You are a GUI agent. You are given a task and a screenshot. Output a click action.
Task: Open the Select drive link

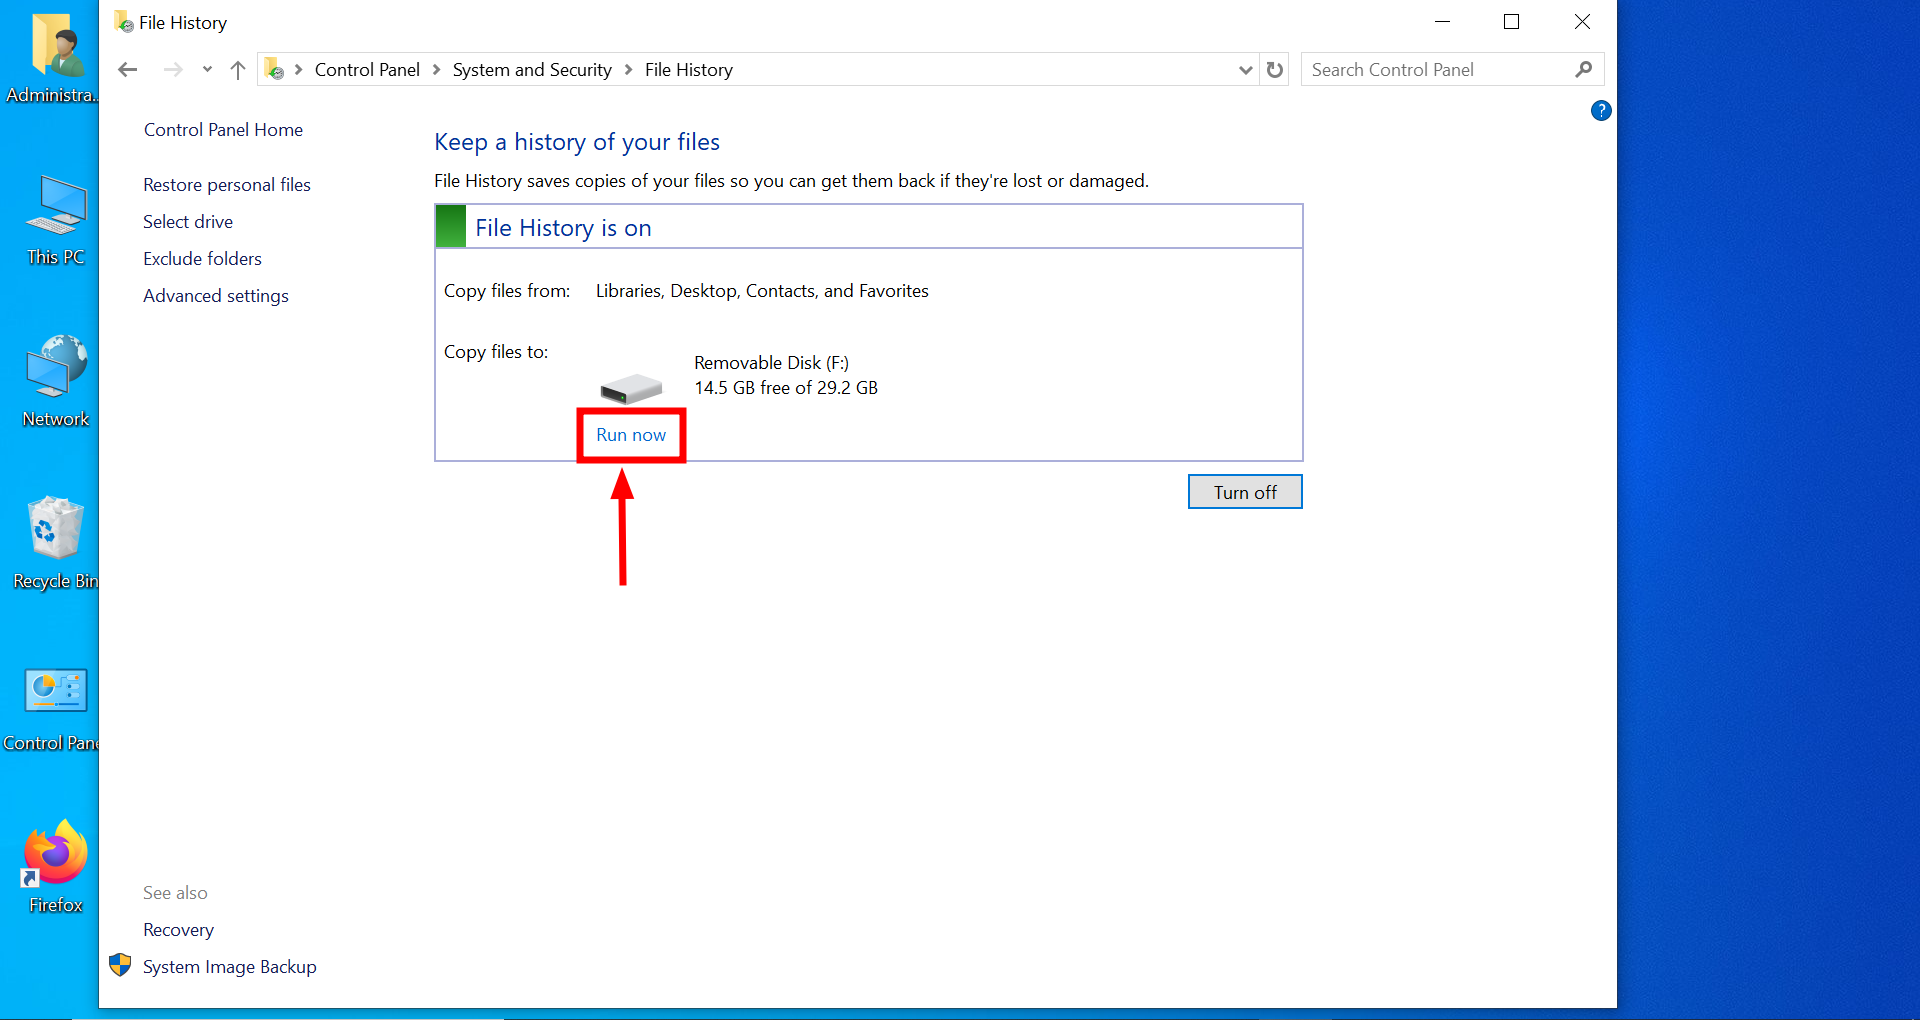point(188,222)
